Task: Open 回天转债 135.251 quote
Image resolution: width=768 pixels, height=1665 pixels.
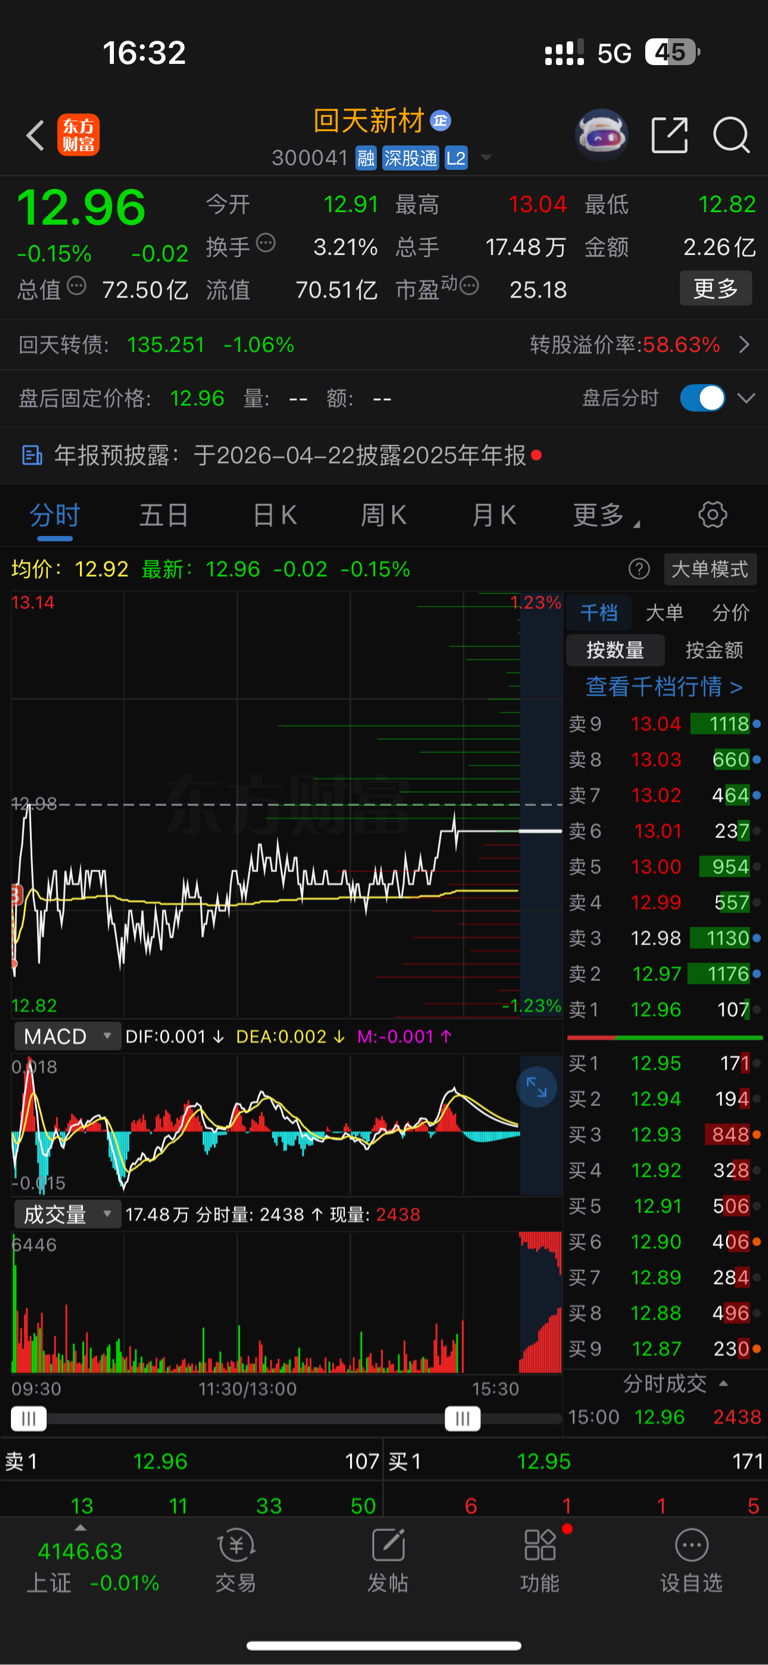Action: [x=157, y=345]
